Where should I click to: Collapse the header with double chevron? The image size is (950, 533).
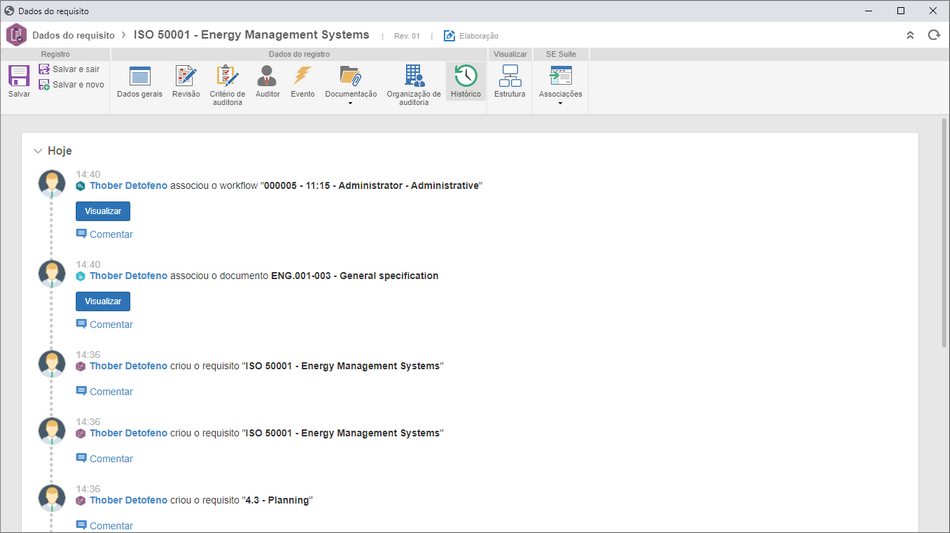[910, 36]
